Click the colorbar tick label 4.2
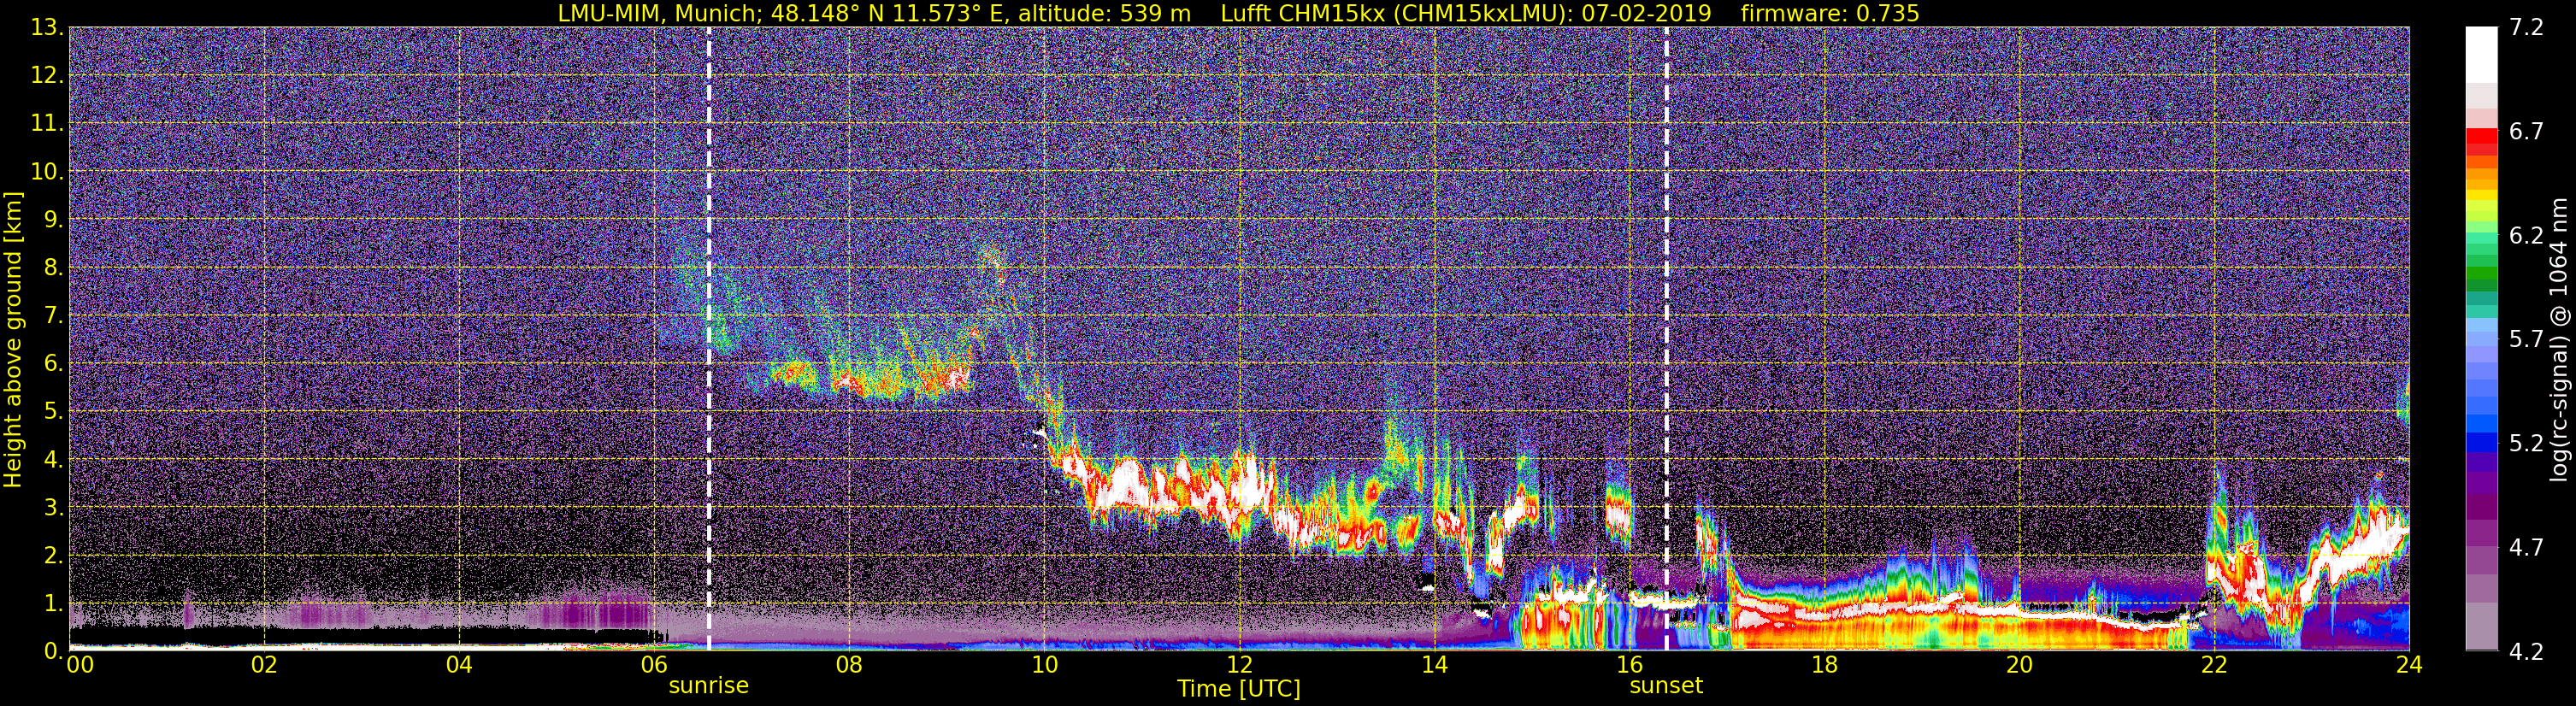This screenshot has height=706, width=2576. pyautogui.click(x=2526, y=652)
